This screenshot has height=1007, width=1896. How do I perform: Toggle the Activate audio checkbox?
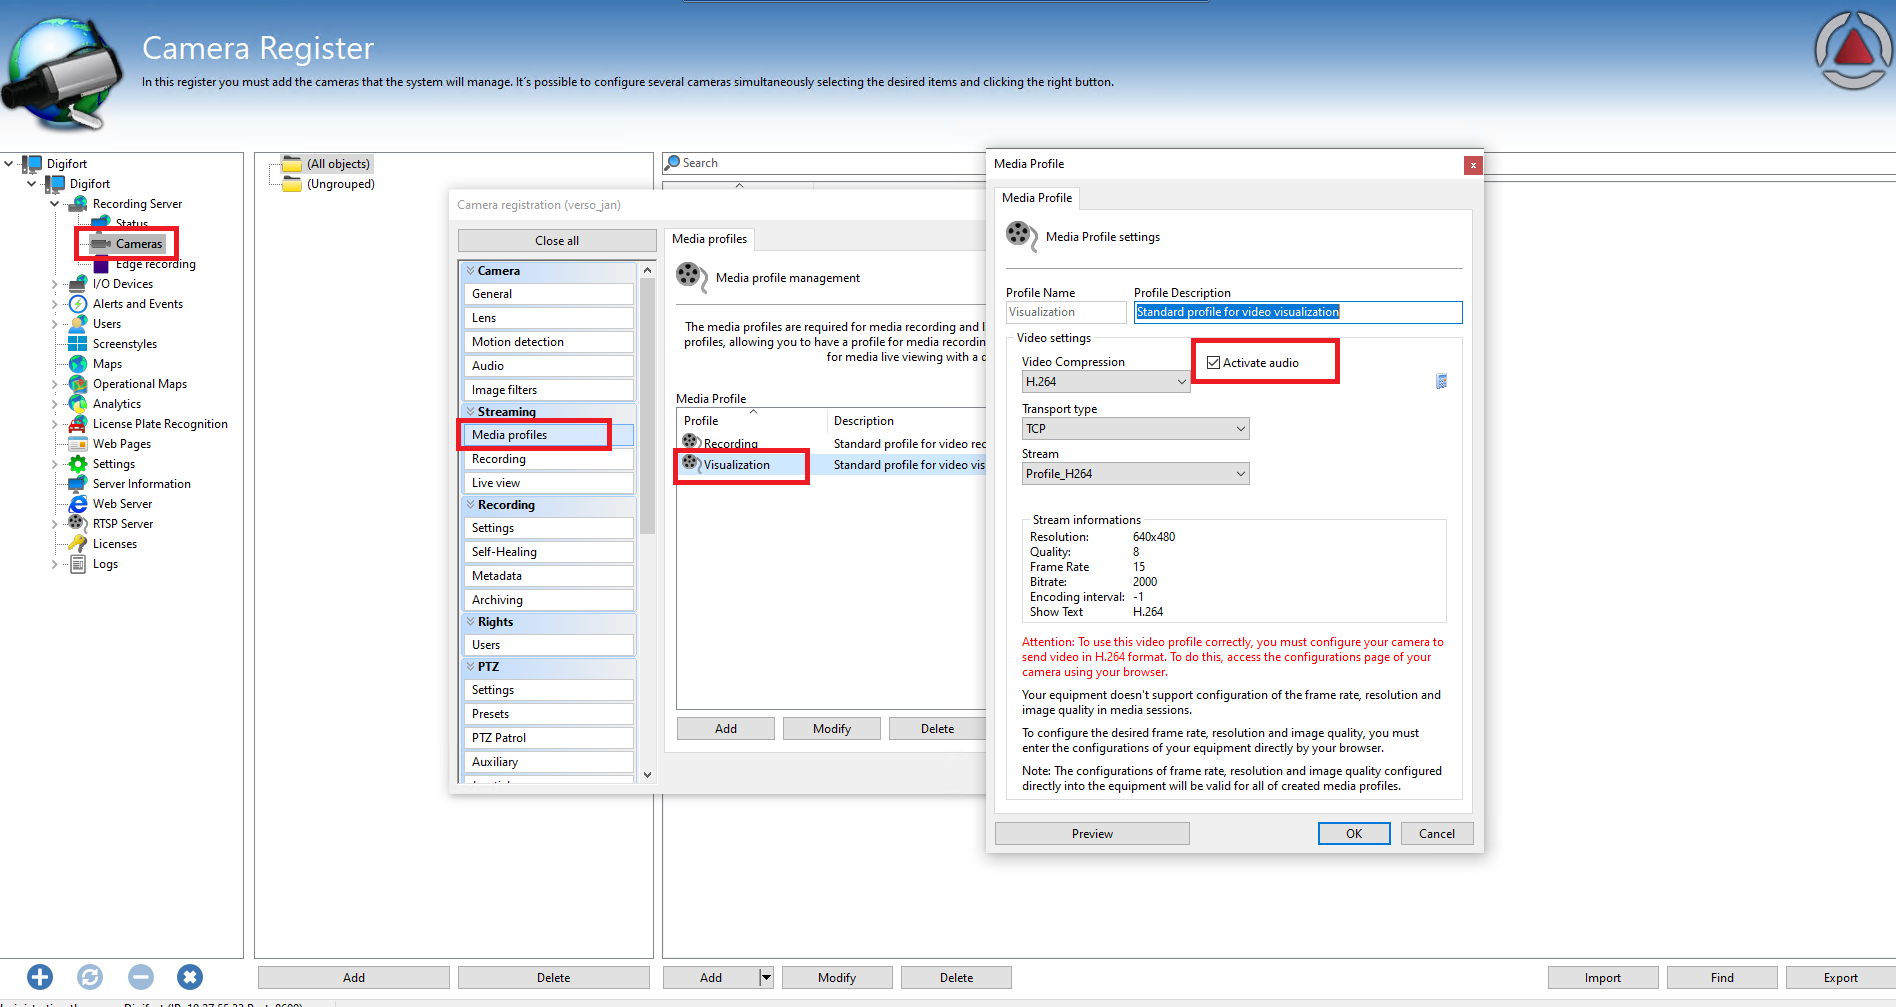click(x=1214, y=363)
